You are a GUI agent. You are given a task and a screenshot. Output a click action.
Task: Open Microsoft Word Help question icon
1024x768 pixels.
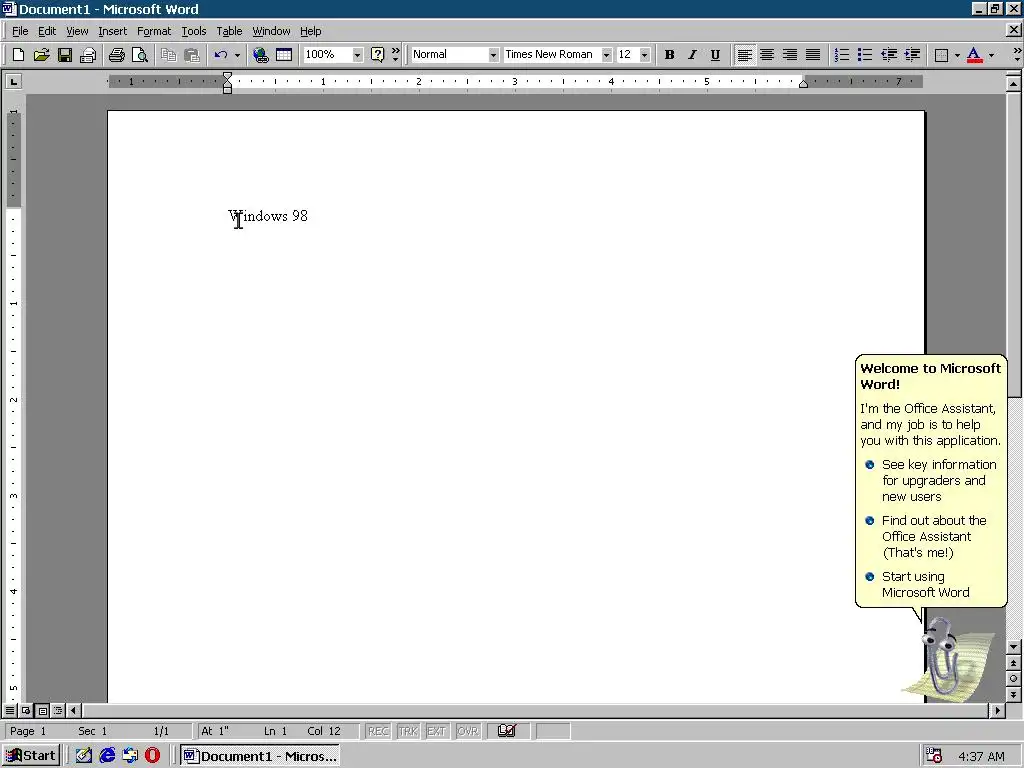click(377, 55)
